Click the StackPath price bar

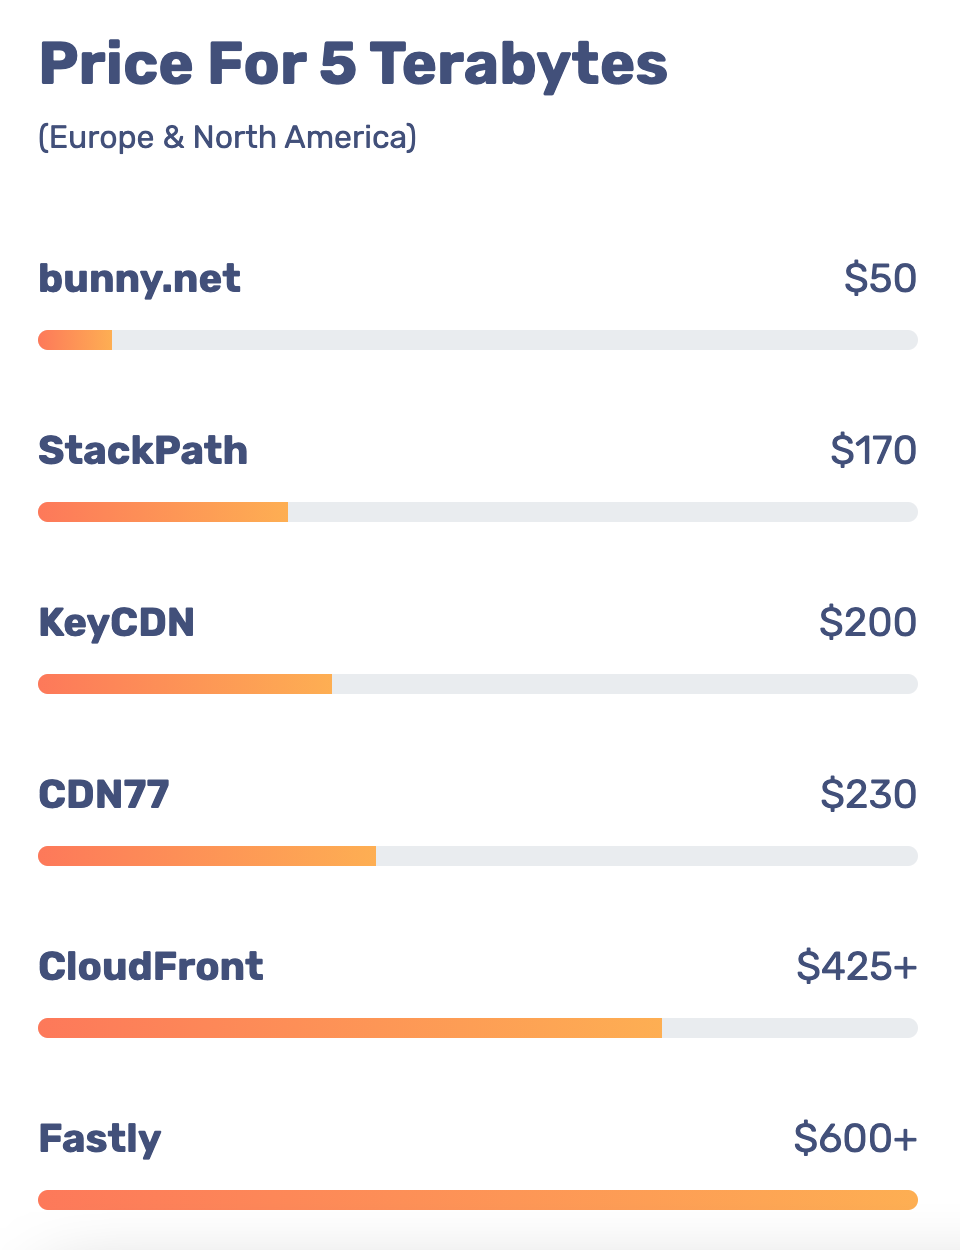click(477, 512)
